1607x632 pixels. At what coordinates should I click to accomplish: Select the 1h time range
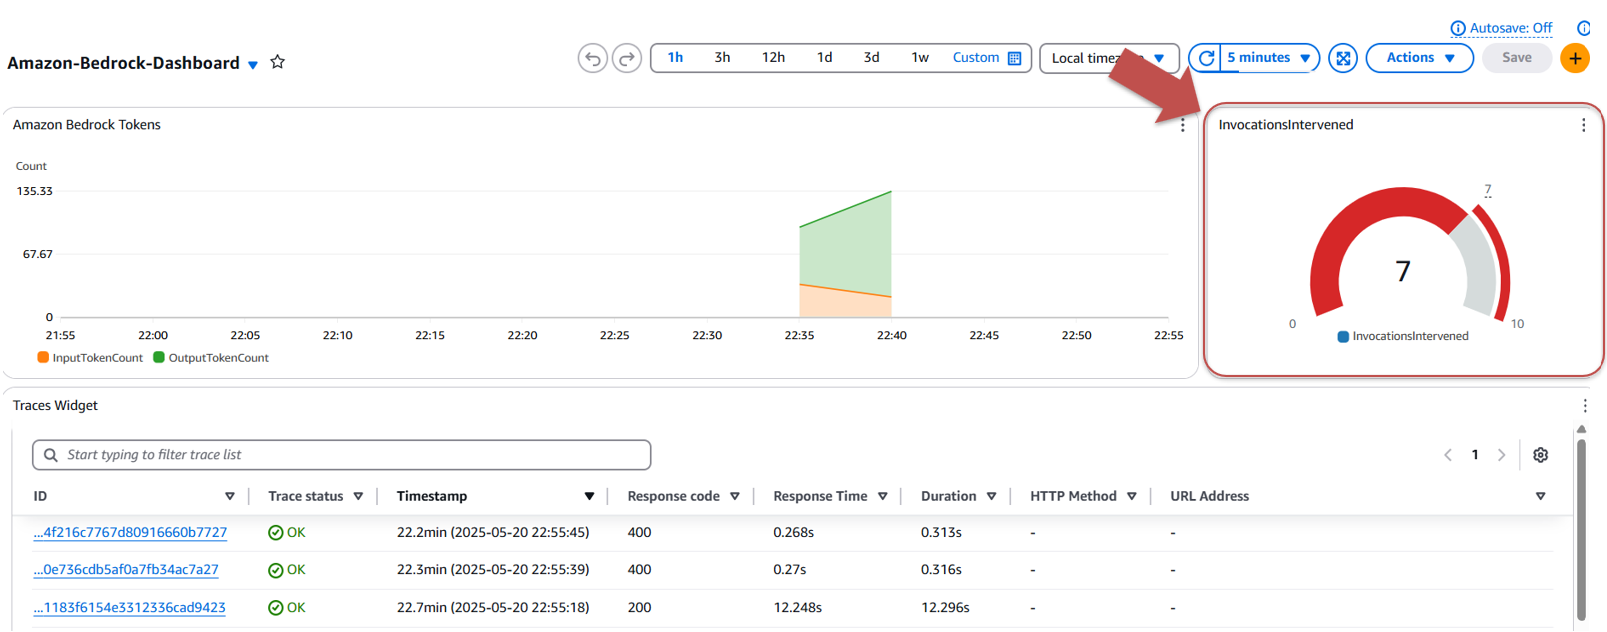(x=675, y=58)
